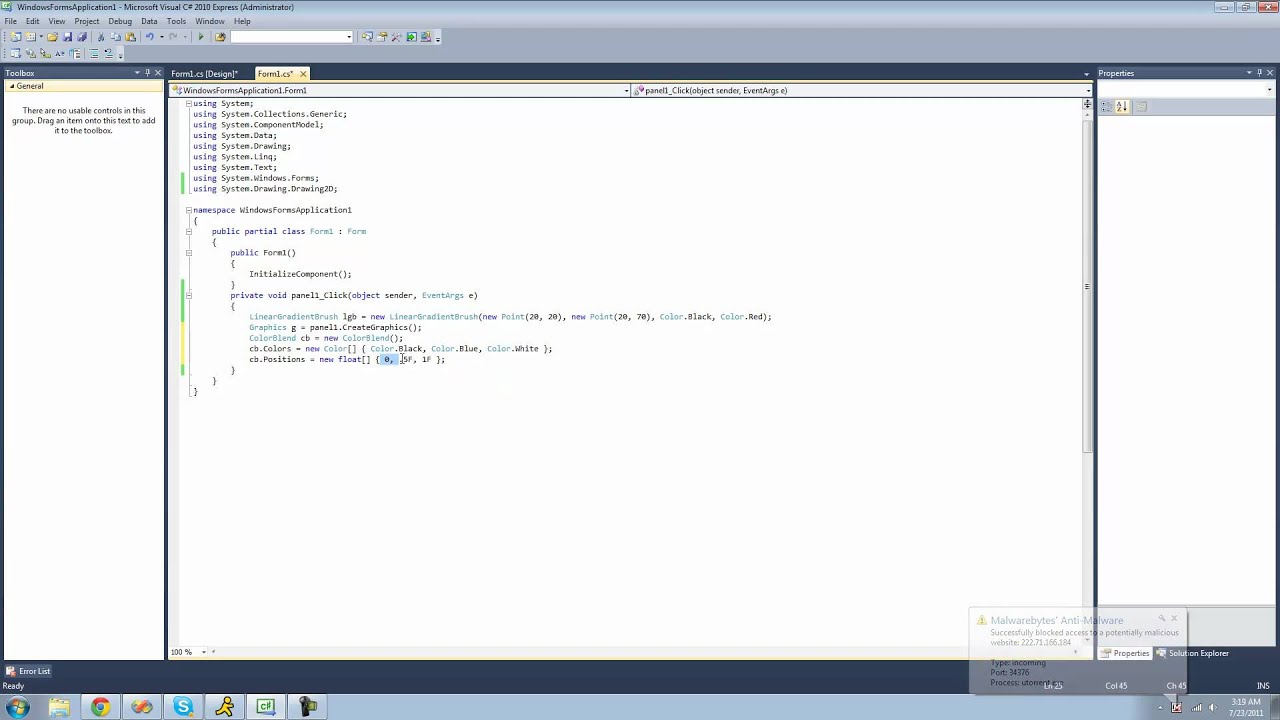The height and width of the screenshot is (720, 1280).
Task: Open the 100 % zoom dropdown
Action: pyautogui.click(x=204, y=652)
